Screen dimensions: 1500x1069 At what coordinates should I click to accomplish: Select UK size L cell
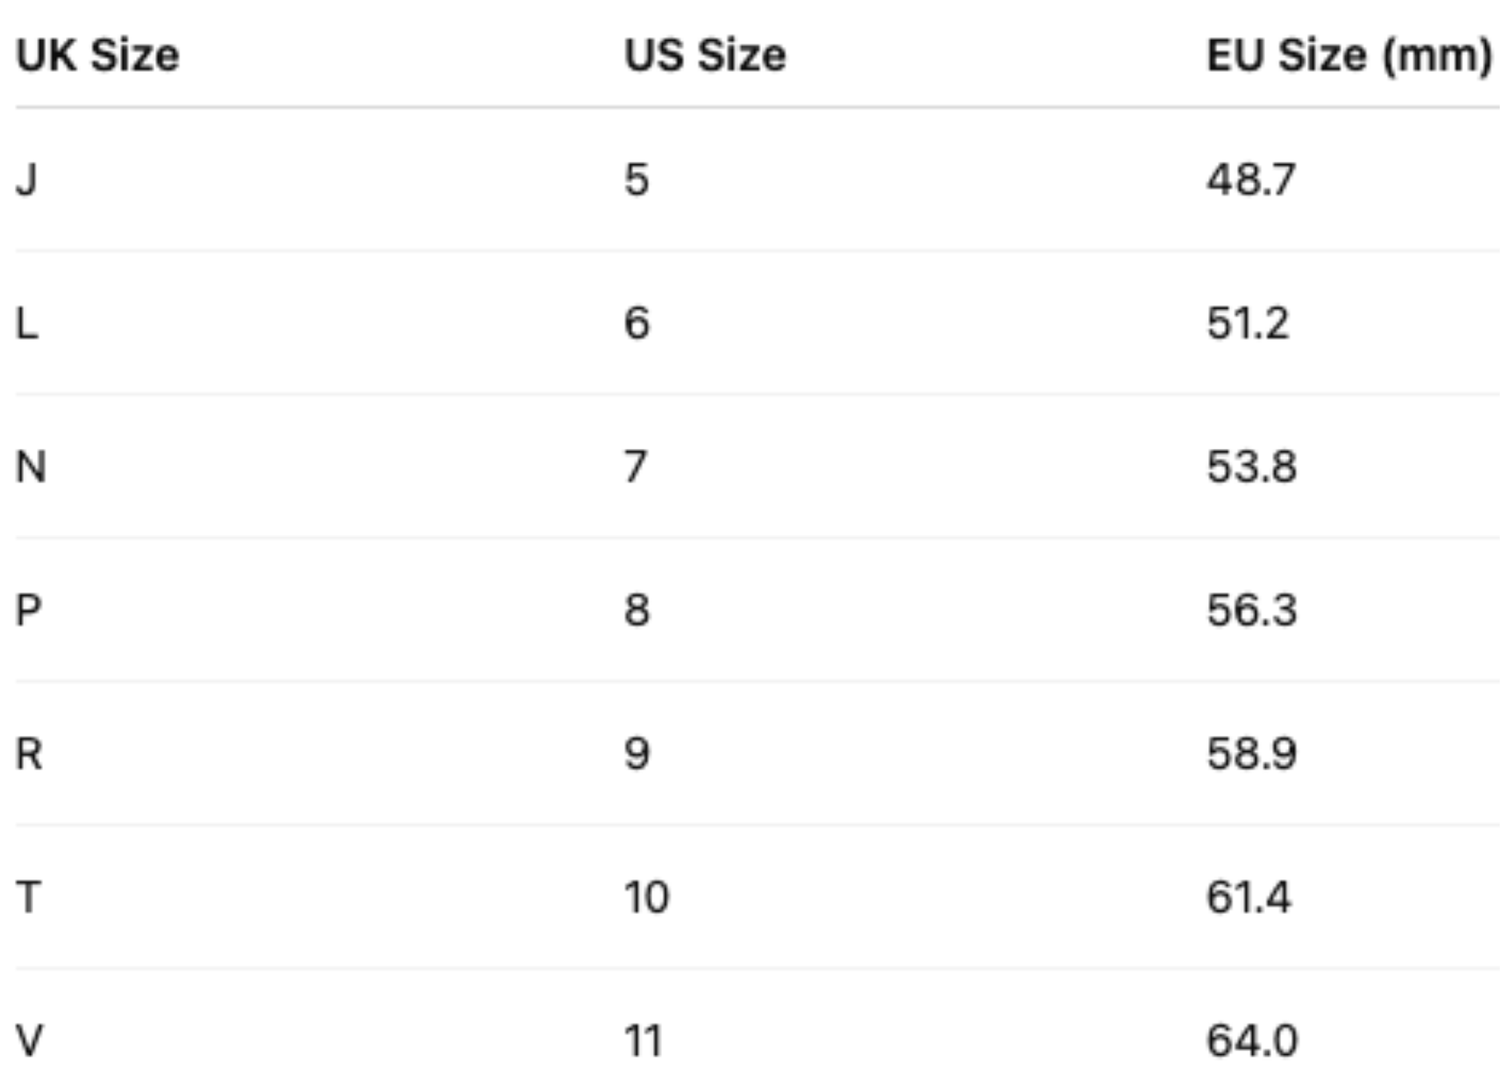click(27, 323)
